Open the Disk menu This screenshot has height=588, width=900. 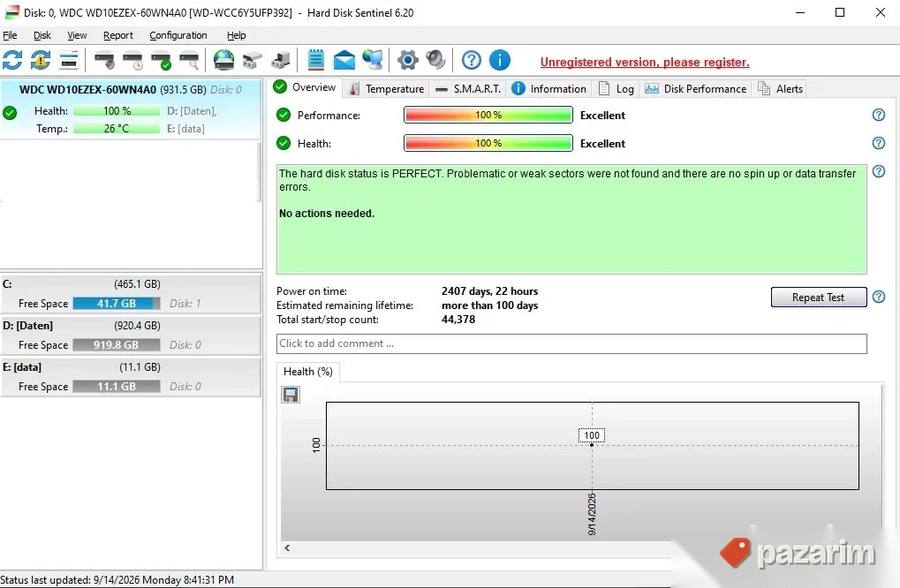click(x=42, y=36)
